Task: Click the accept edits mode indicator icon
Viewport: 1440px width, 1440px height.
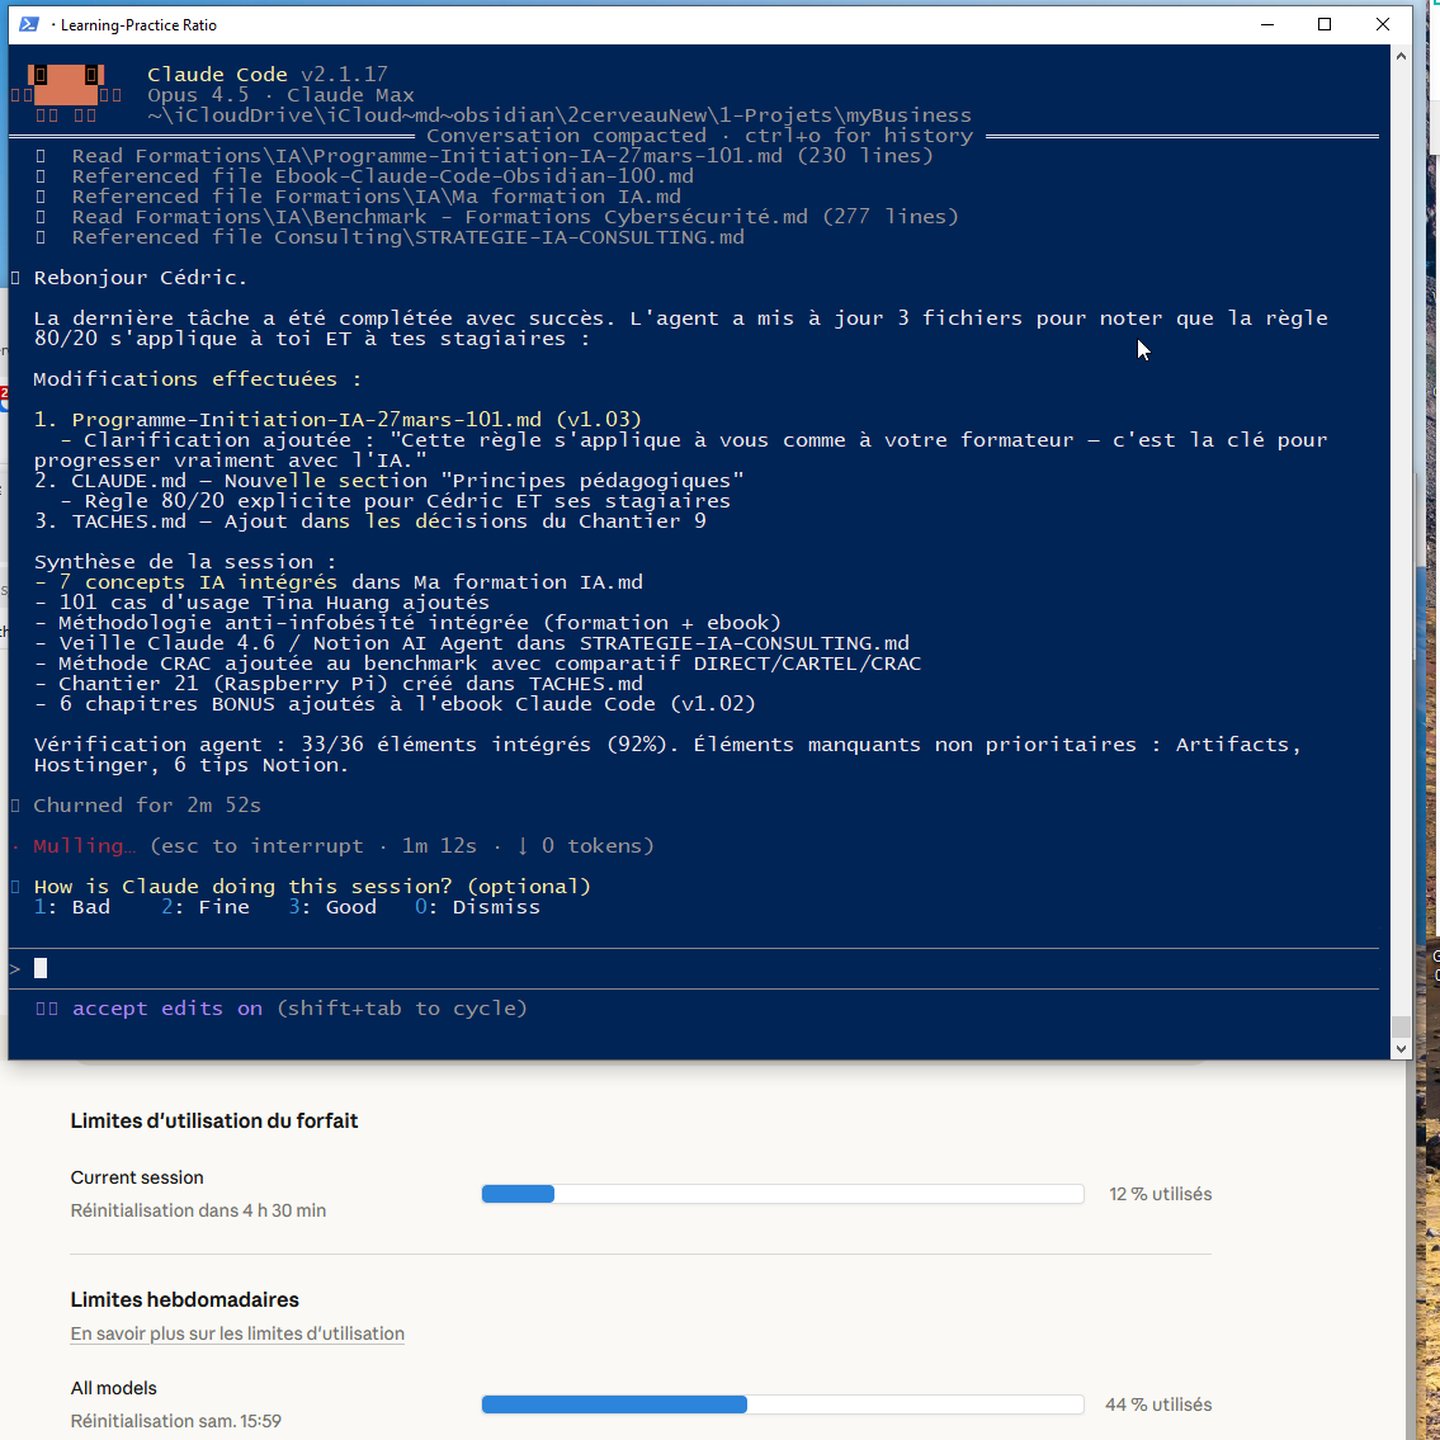Action: pos(47,1009)
